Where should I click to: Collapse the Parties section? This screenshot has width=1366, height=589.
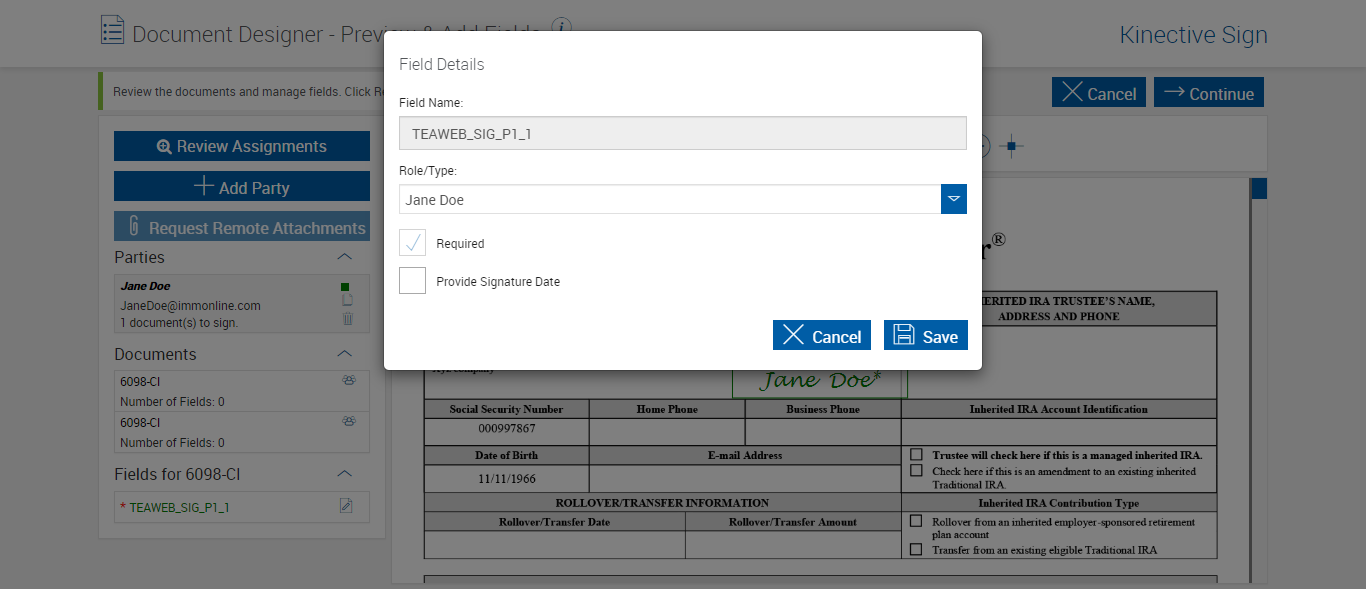pyautogui.click(x=344, y=257)
